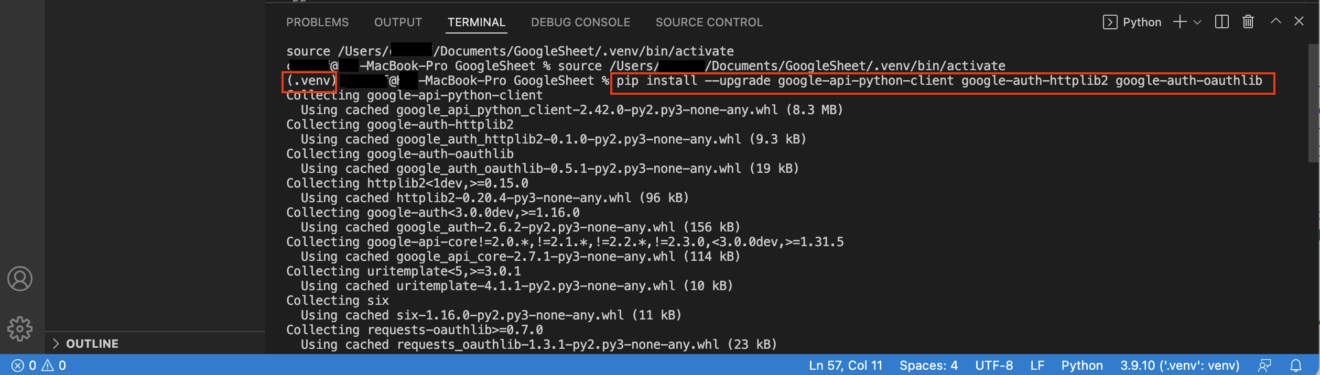Click the feedback icon in status bar
Screen dimensions: 1320x375
coord(1265,365)
